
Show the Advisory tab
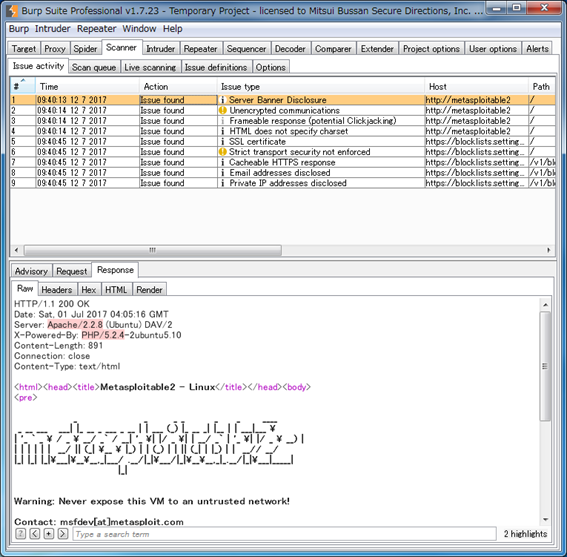(x=31, y=271)
